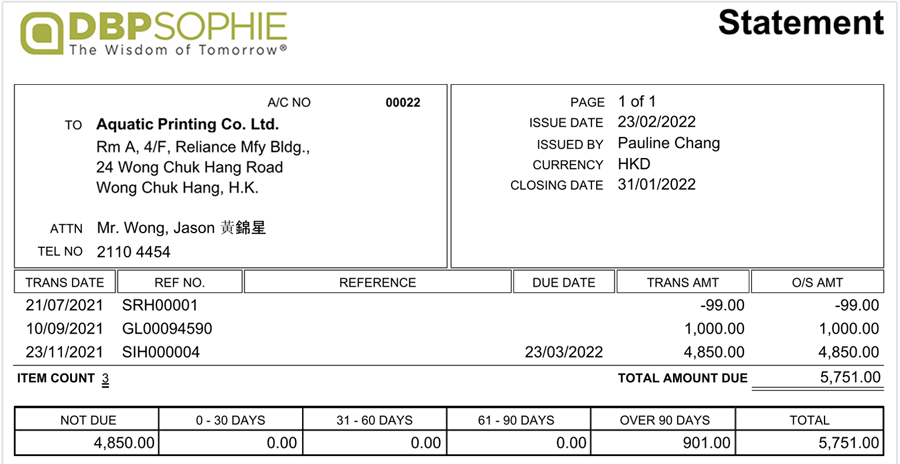Click the 901.00 over 90 days amount
This screenshot has width=900, height=464.
click(x=714, y=442)
